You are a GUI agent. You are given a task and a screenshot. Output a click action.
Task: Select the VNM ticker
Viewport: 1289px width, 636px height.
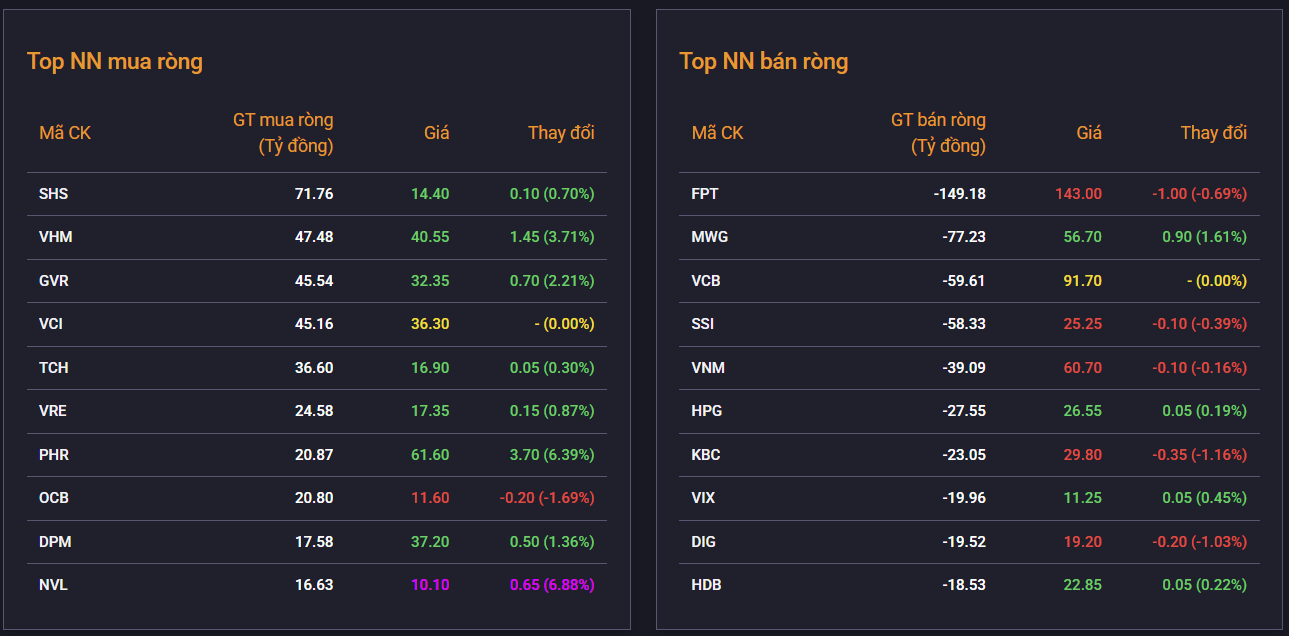click(708, 368)
